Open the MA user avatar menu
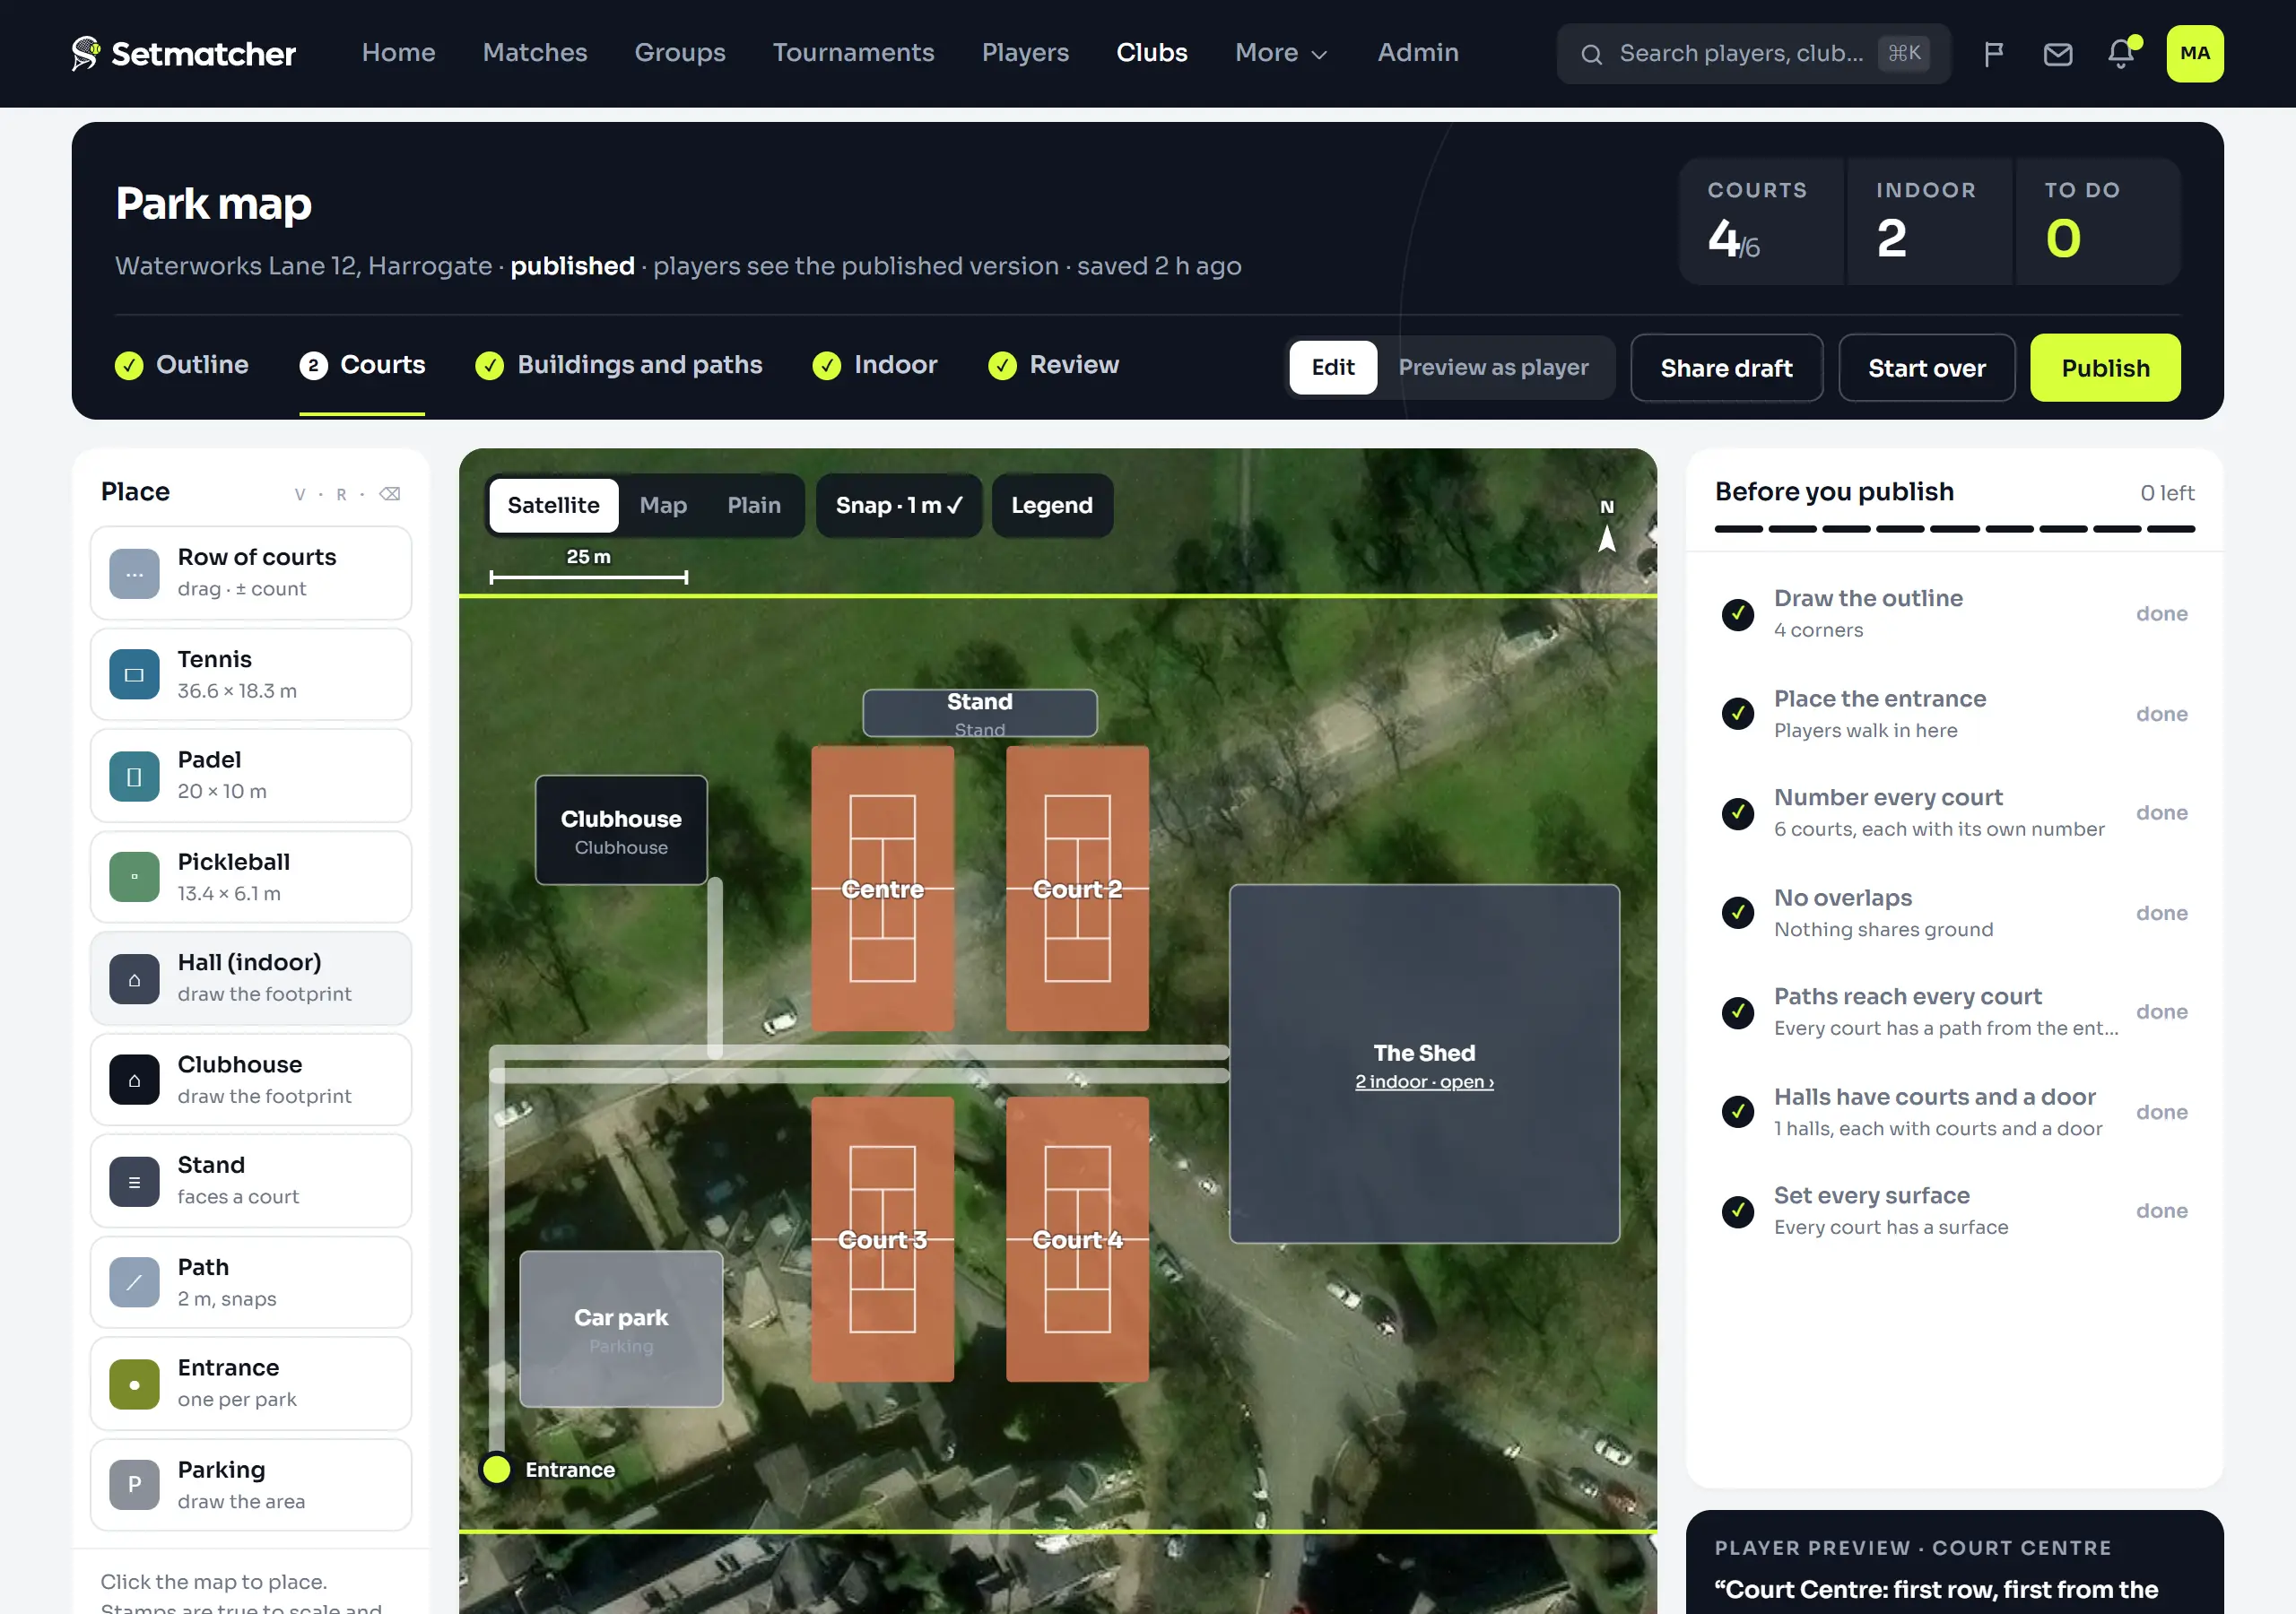2296x1614 pixels. click(x=2194, y=54)
